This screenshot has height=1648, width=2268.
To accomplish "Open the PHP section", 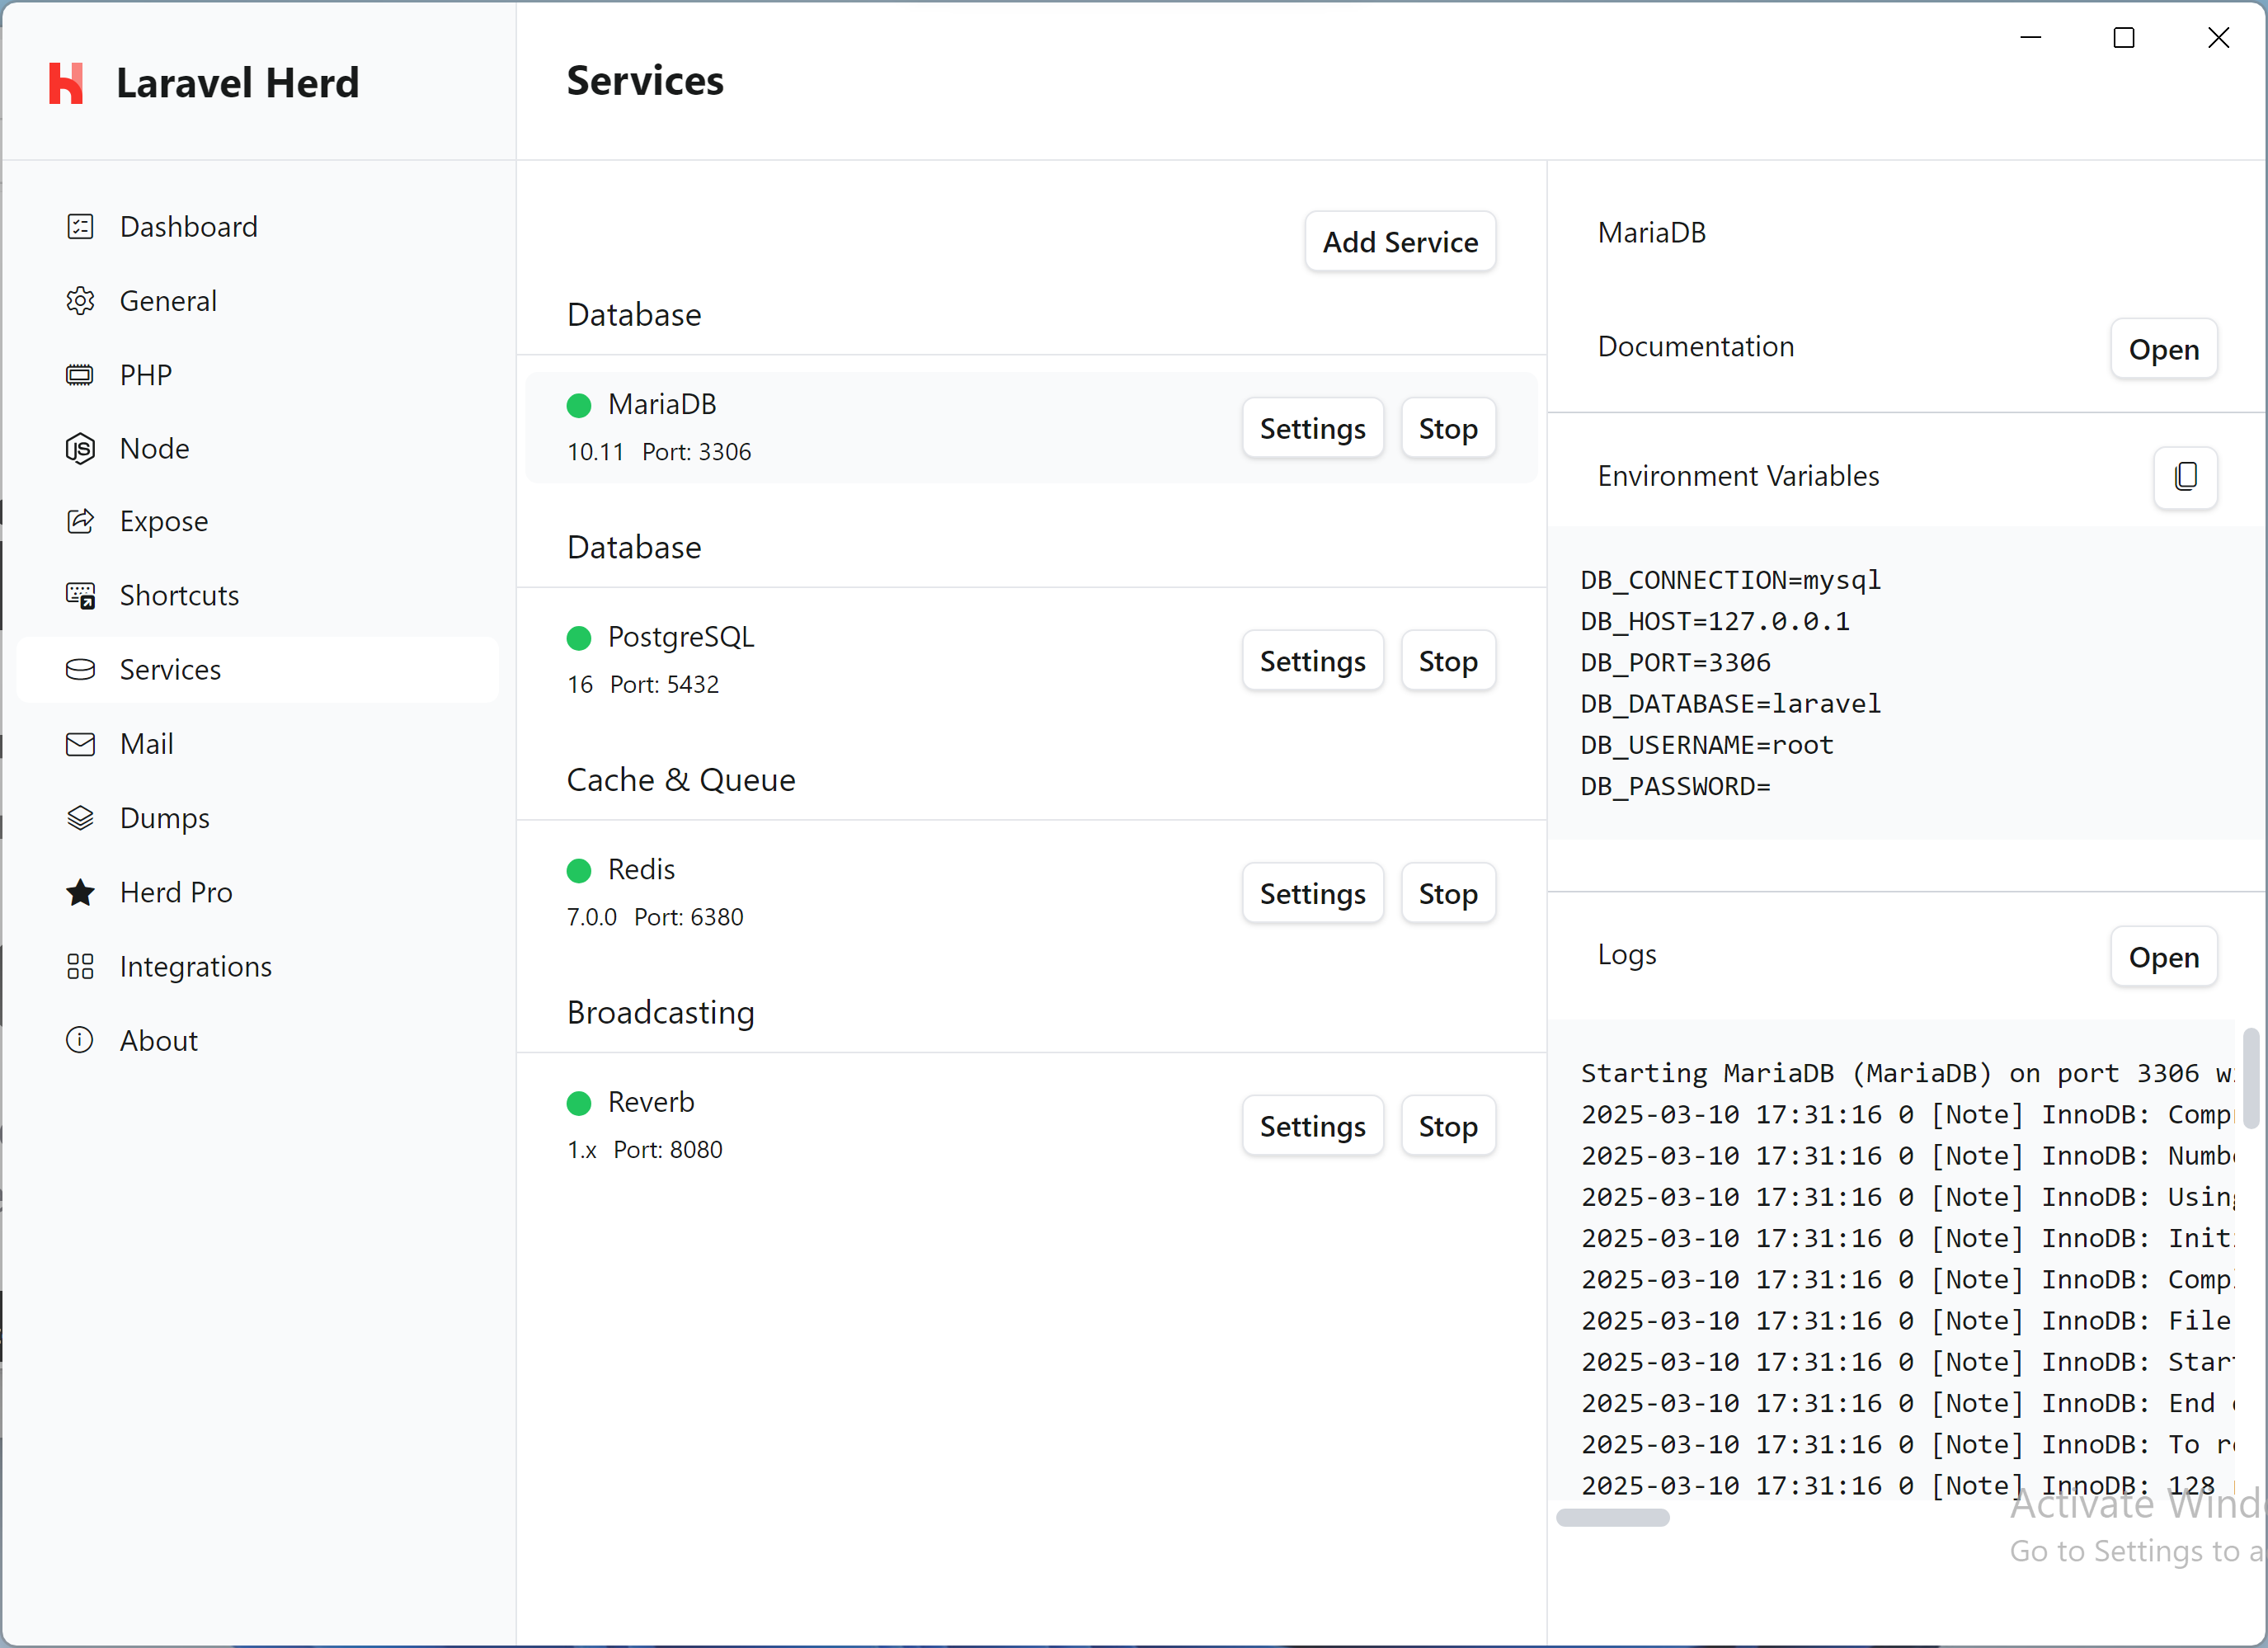I will pyautogui.click(x=145, y=375).
